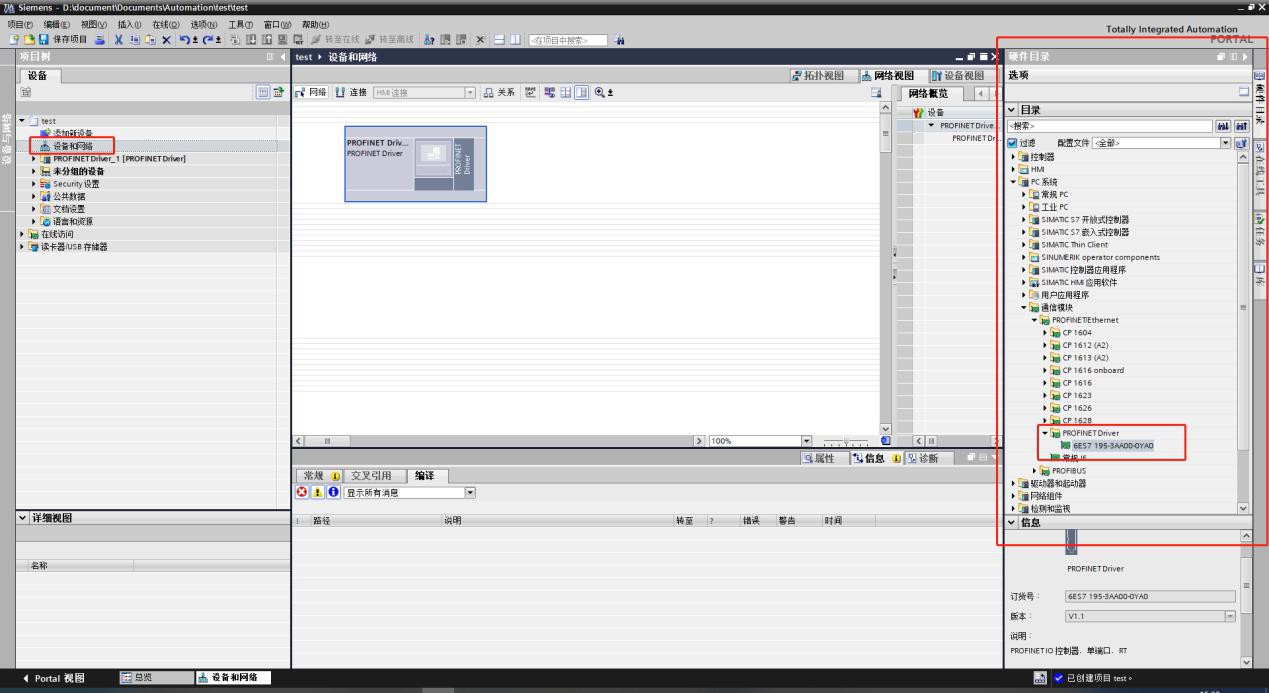Viewport: 1269px width, 693px height.
Task: Click 网络 networking mode button
Action: [312, 93]
